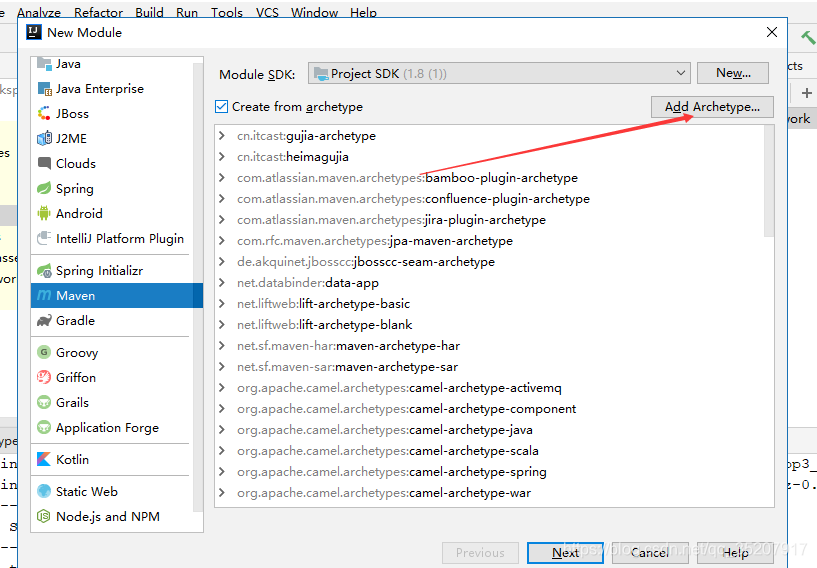Open the Analyze menu
The height and width of the screenshot is (568, 817).
[x=39, y=13]
